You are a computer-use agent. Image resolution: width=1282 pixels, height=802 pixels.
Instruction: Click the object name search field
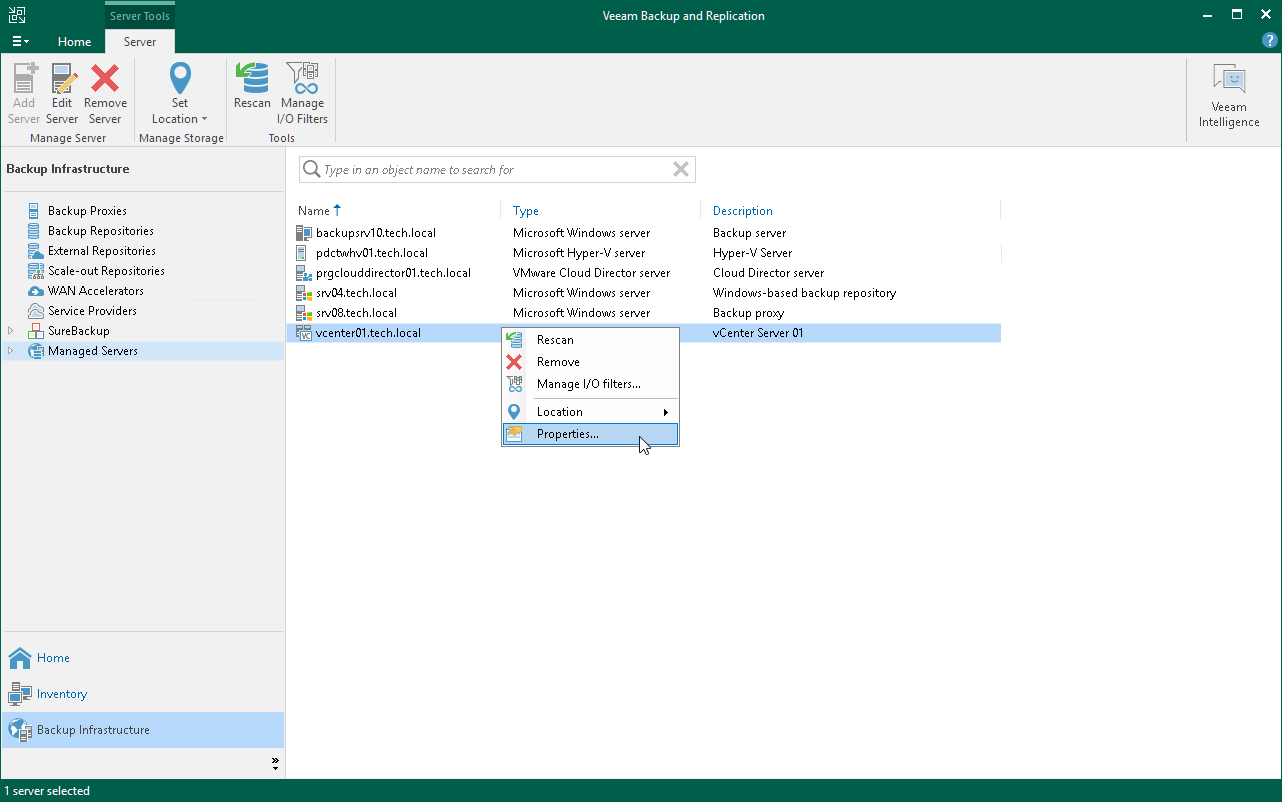pyautogui.click(x=490, y=170)
